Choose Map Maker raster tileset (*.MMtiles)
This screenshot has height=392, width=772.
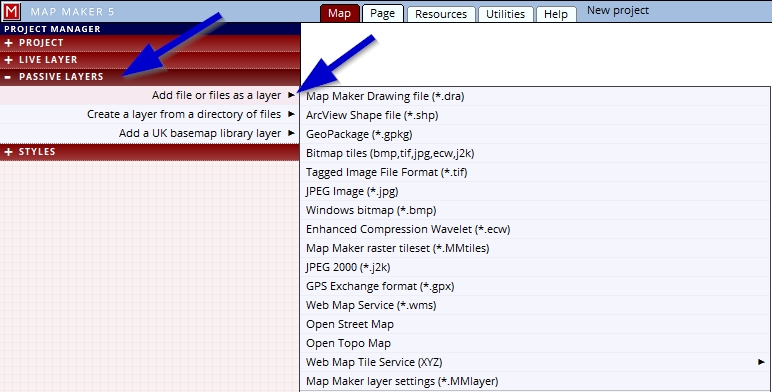point(535,248)
